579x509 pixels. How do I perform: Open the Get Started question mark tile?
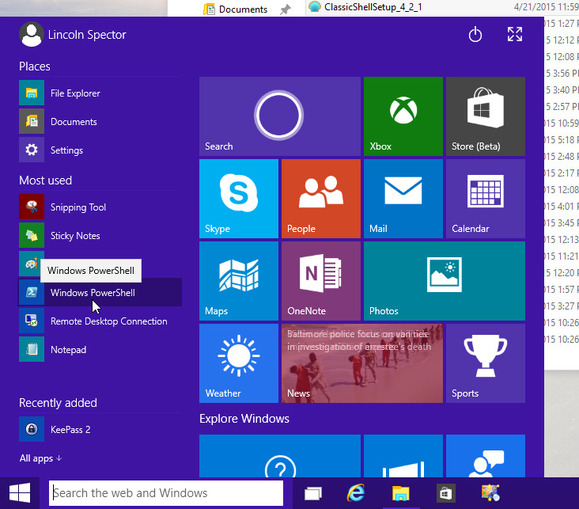point(280,456)
